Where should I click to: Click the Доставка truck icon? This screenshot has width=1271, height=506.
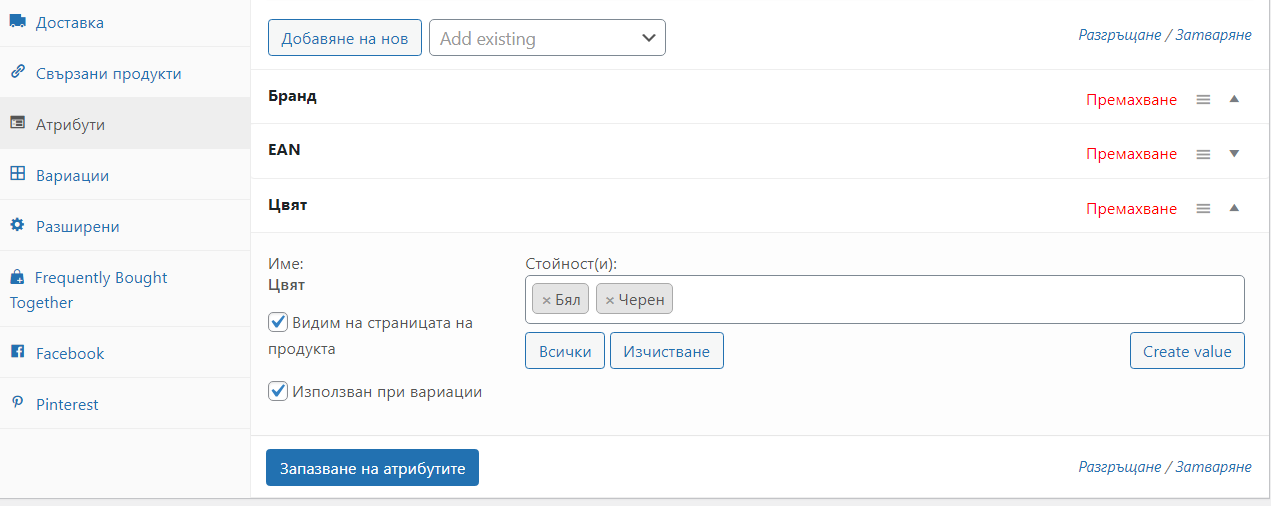pyautogui.click(x=17, y=21)
